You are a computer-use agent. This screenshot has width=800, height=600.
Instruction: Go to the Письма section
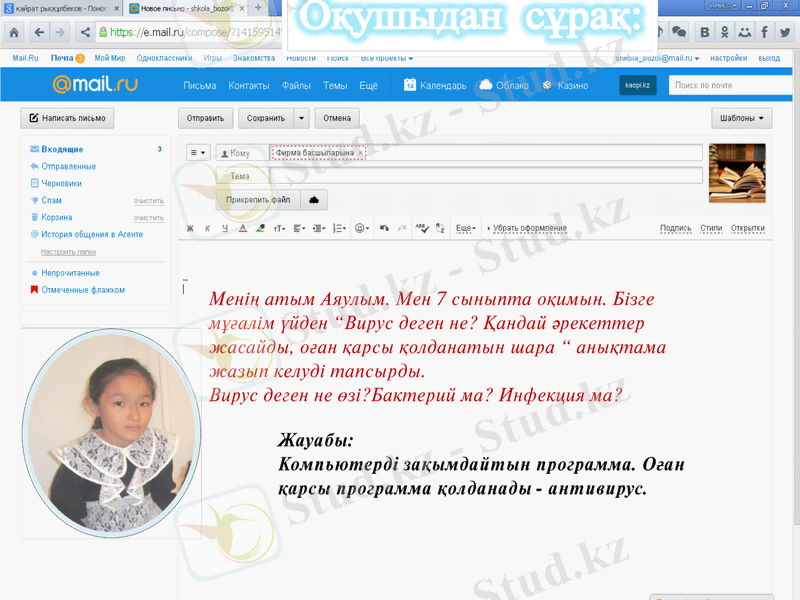click(200, 86)
